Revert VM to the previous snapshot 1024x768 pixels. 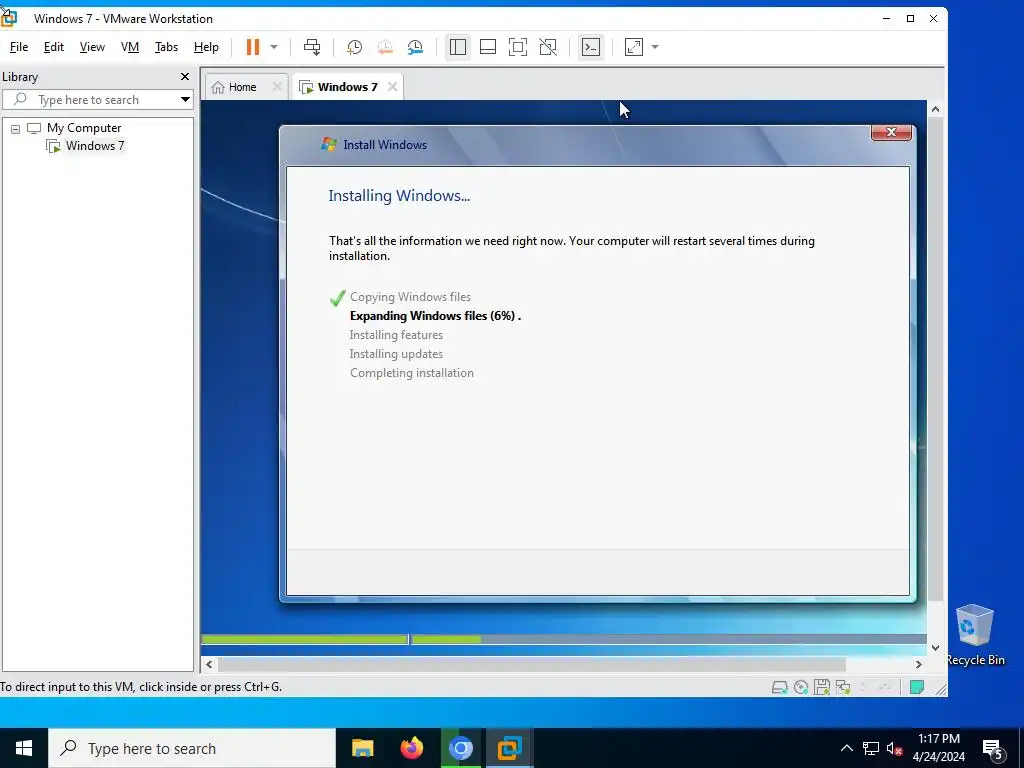point(385,47)
